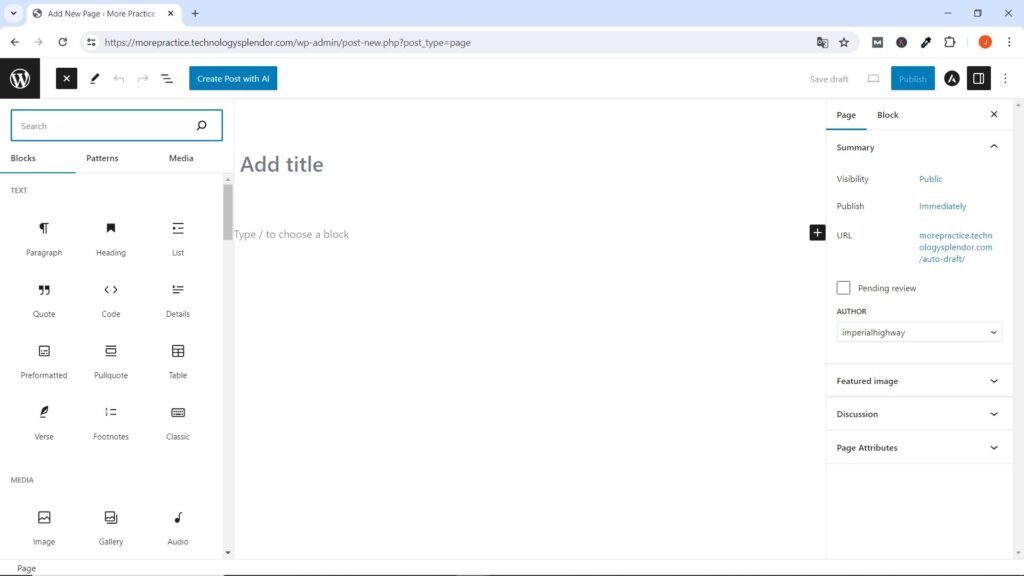This screenshot has width=1024, height=576.
Task: Switch to the Patterns tab
Action: coord(102,158)
